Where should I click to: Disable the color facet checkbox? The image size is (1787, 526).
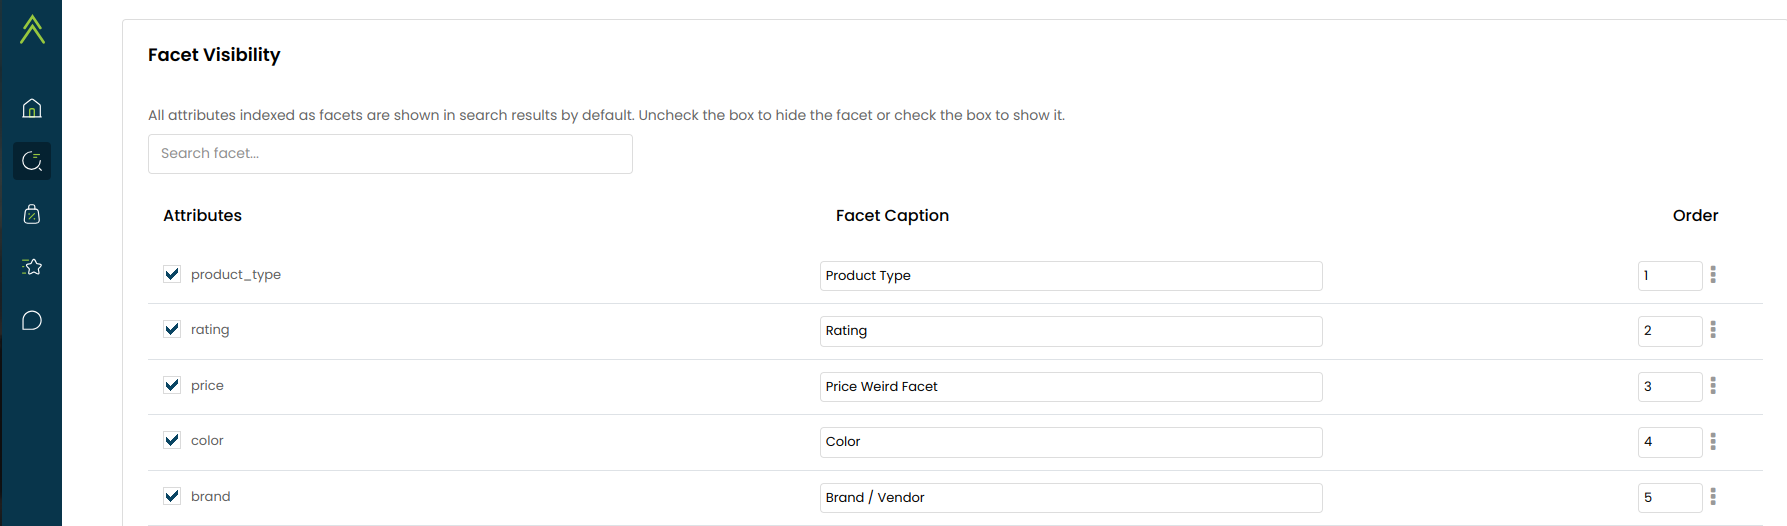(x=172, y=440)
